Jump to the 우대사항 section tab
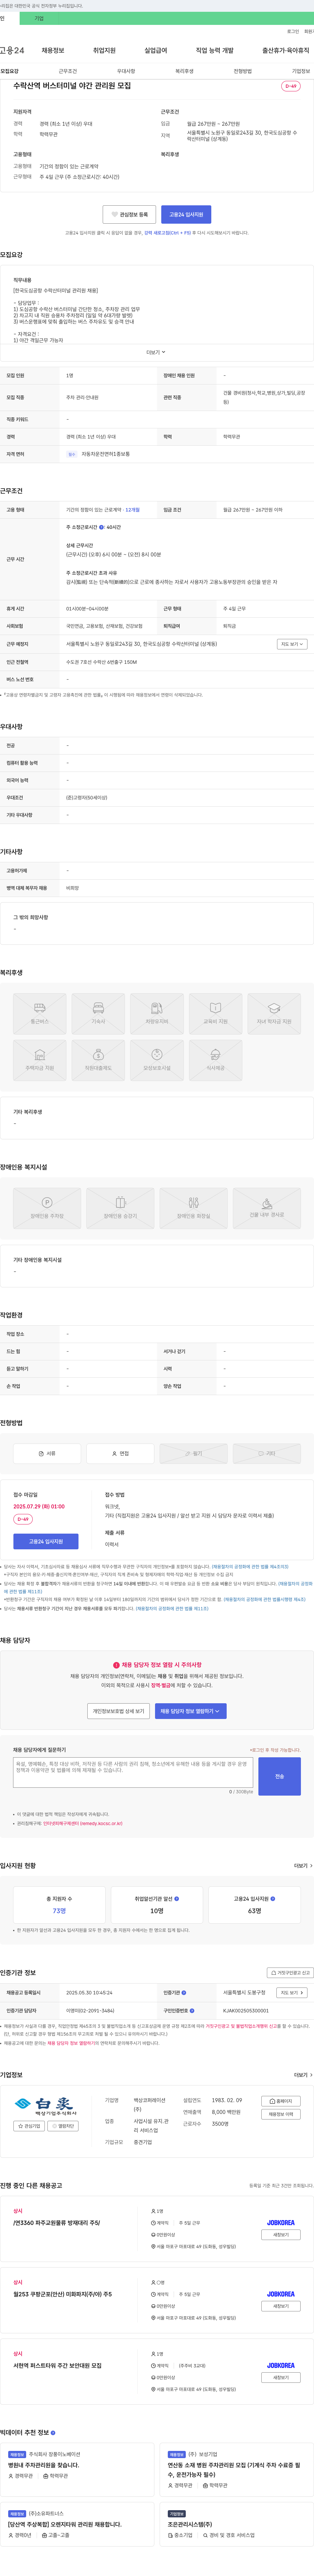 pos(126,71)
